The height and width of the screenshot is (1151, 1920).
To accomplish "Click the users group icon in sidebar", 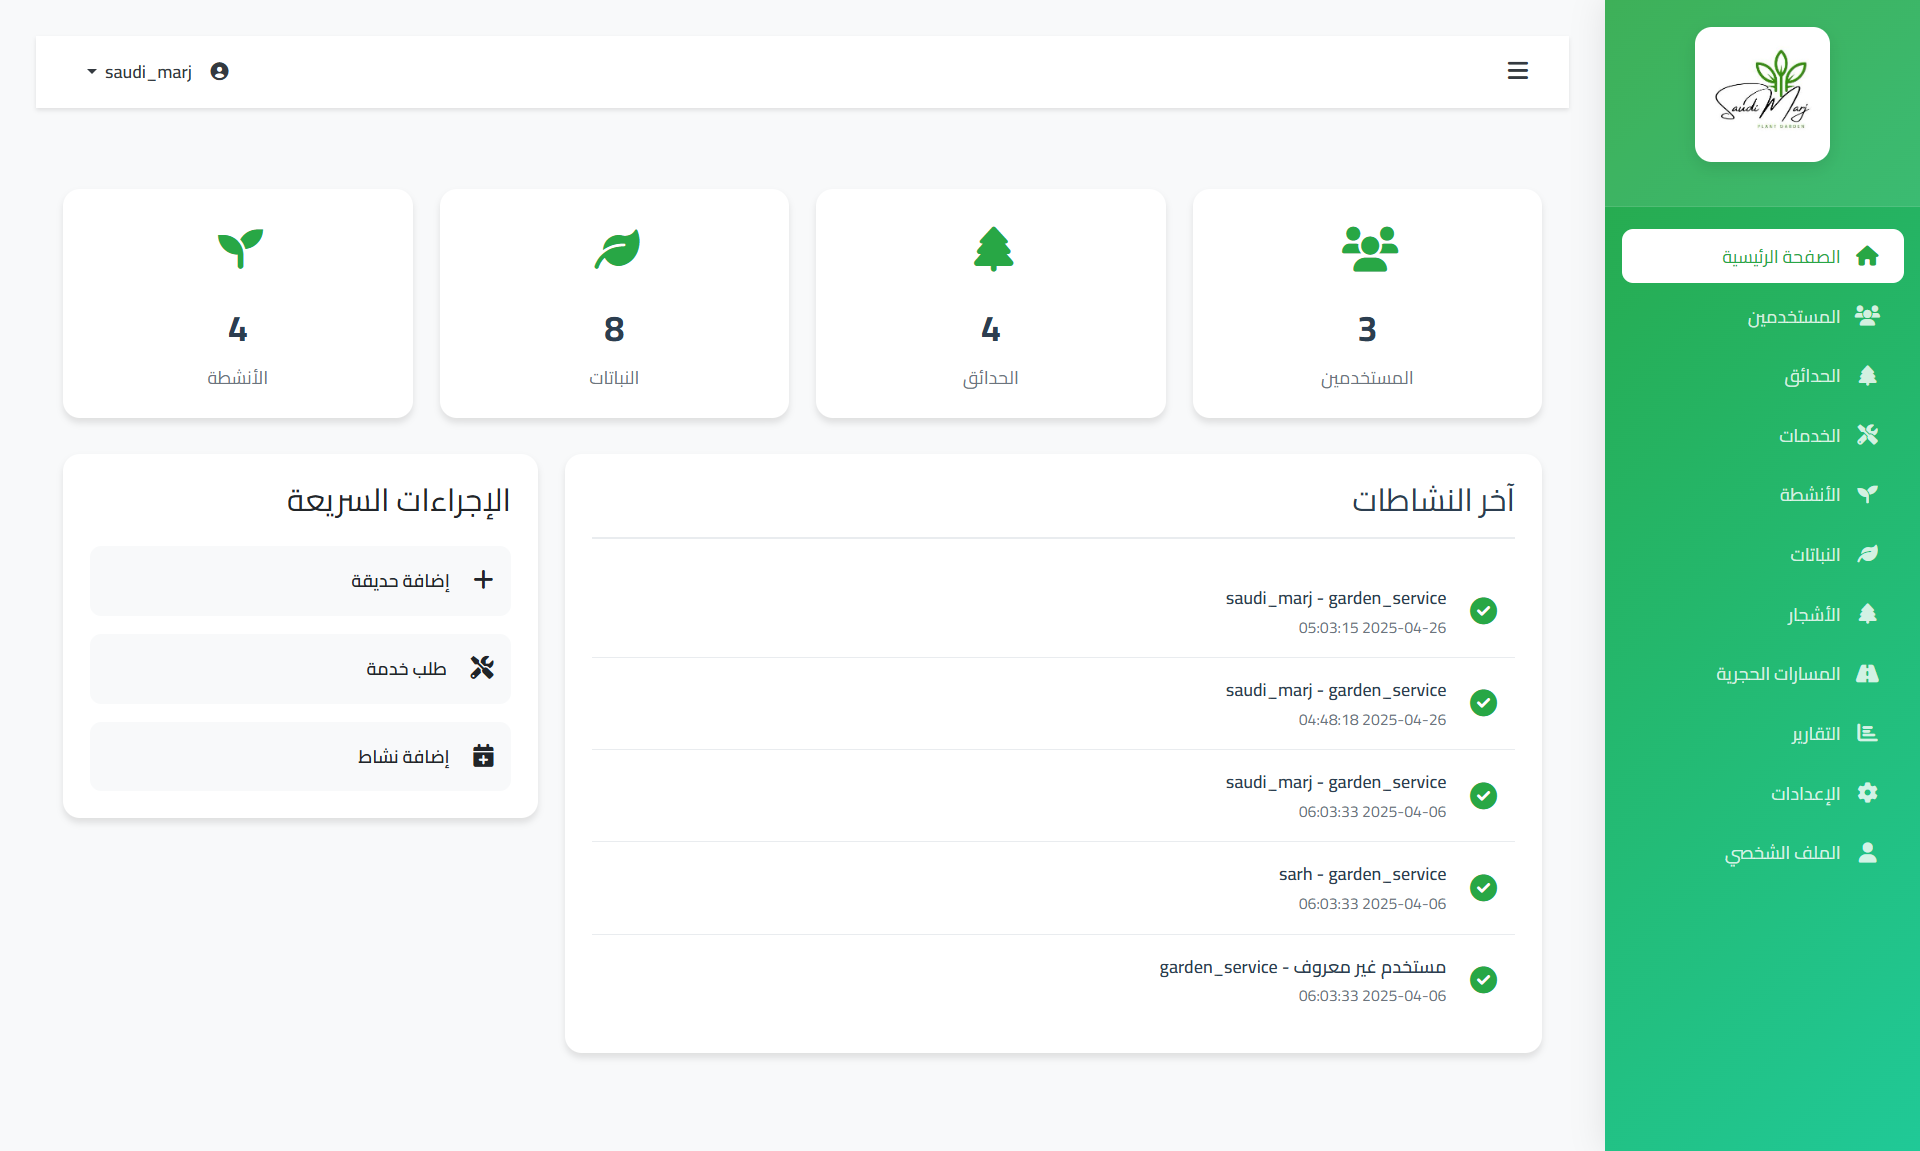I will tap(1867, 316).
